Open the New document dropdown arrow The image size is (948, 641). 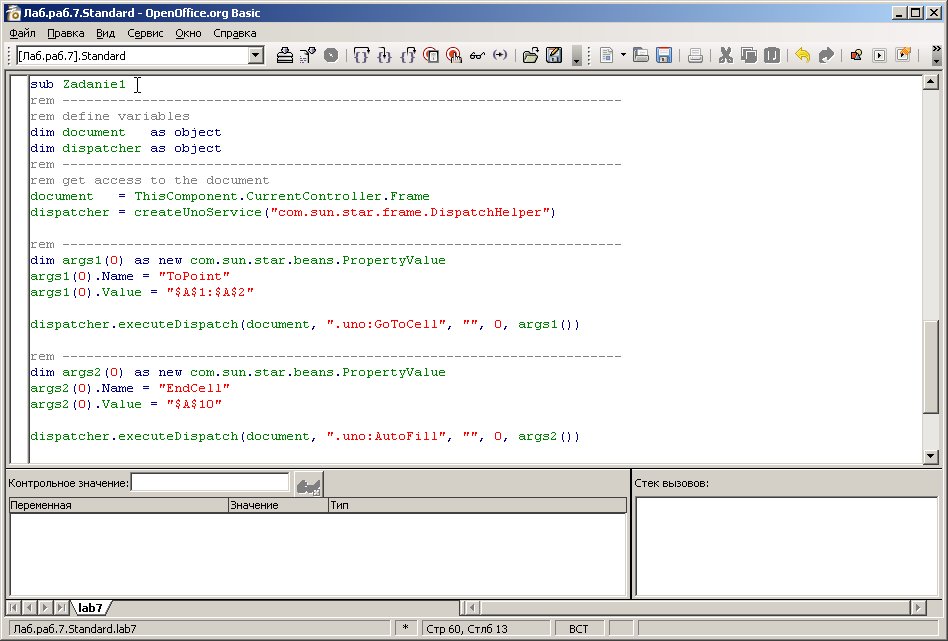point(623,56)
